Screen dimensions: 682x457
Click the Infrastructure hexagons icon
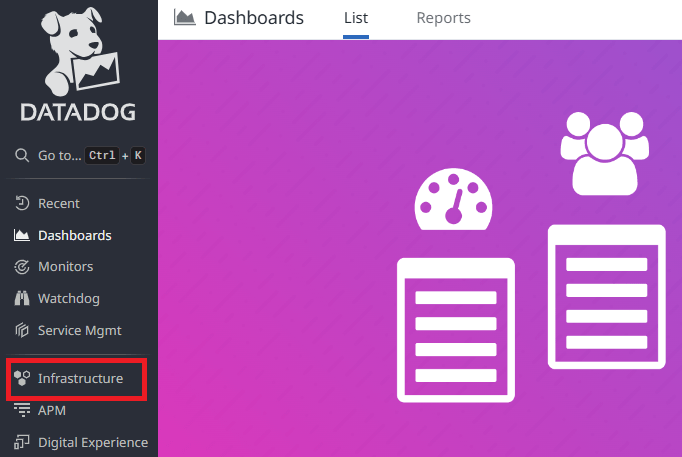coord(21,379)
